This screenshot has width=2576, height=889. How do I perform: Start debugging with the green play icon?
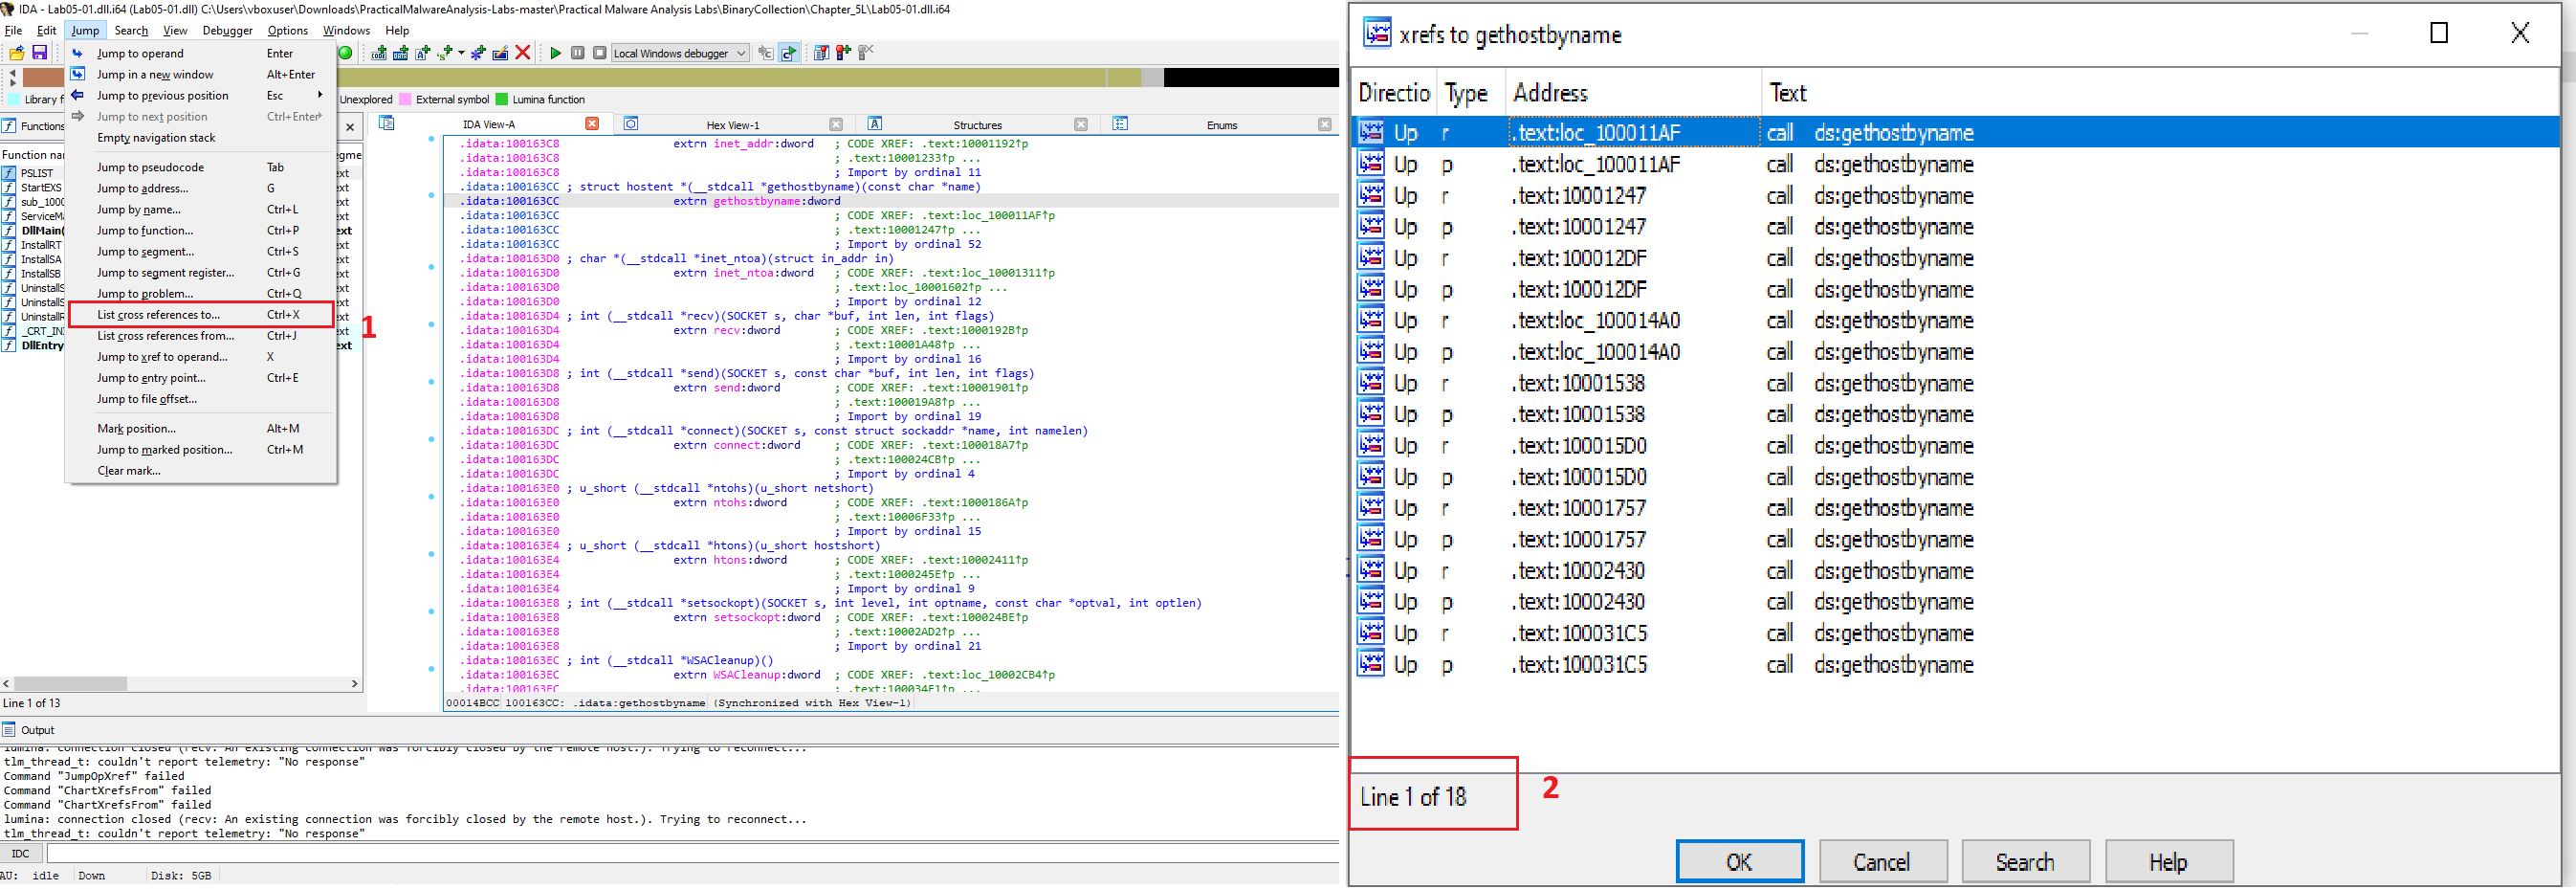[x=556, y=53]
